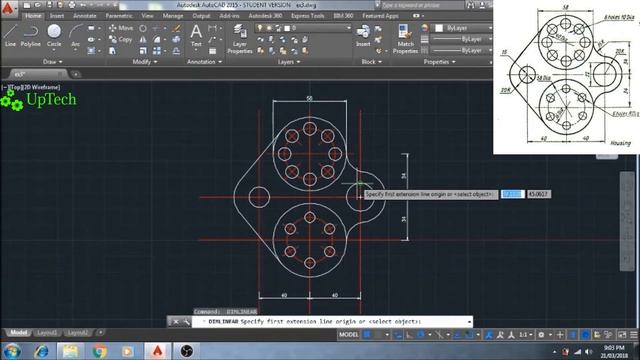Open the Insert ribbon tab
640x360 pixels.
click(57, 16)
